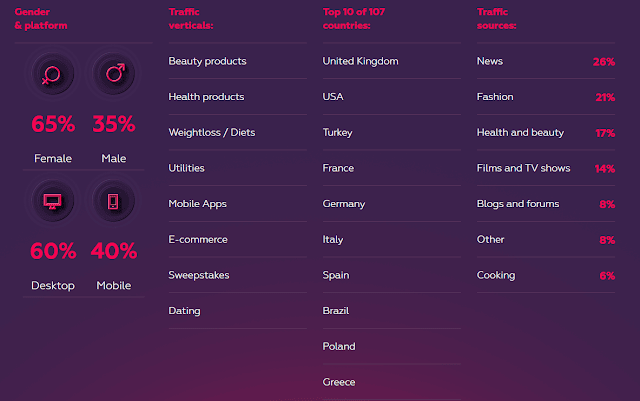Select the mobile phone icon
The width and height of the screenshot is (640, 401).
(114, 201)
